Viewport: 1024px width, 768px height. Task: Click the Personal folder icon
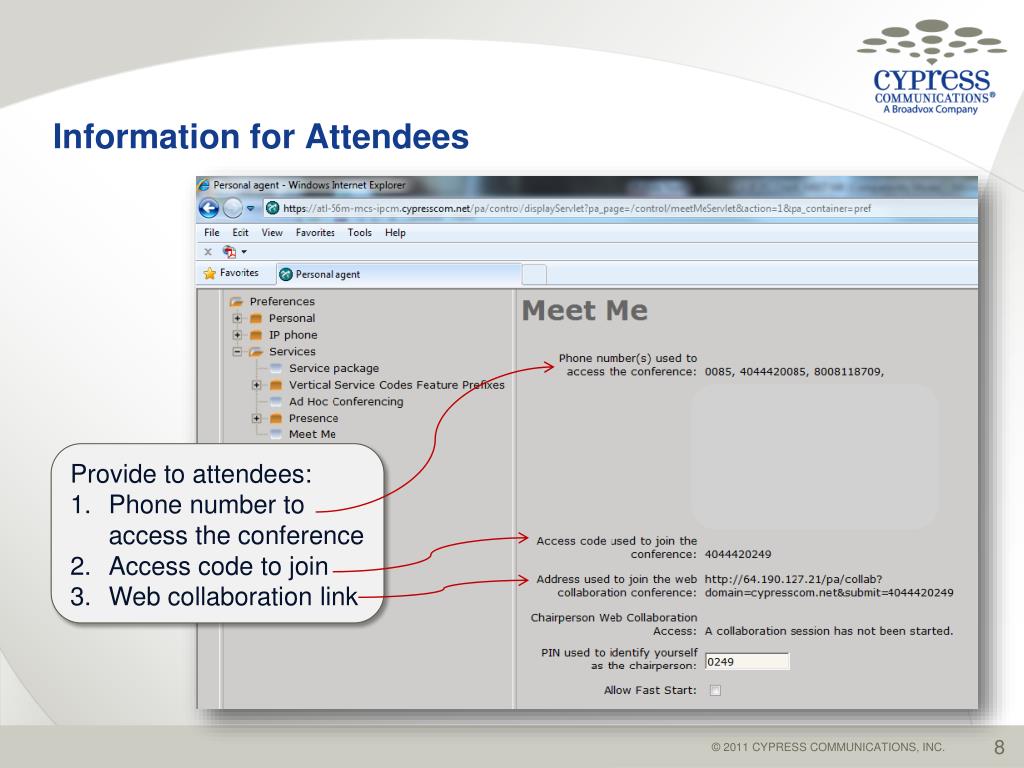(256, 318)
